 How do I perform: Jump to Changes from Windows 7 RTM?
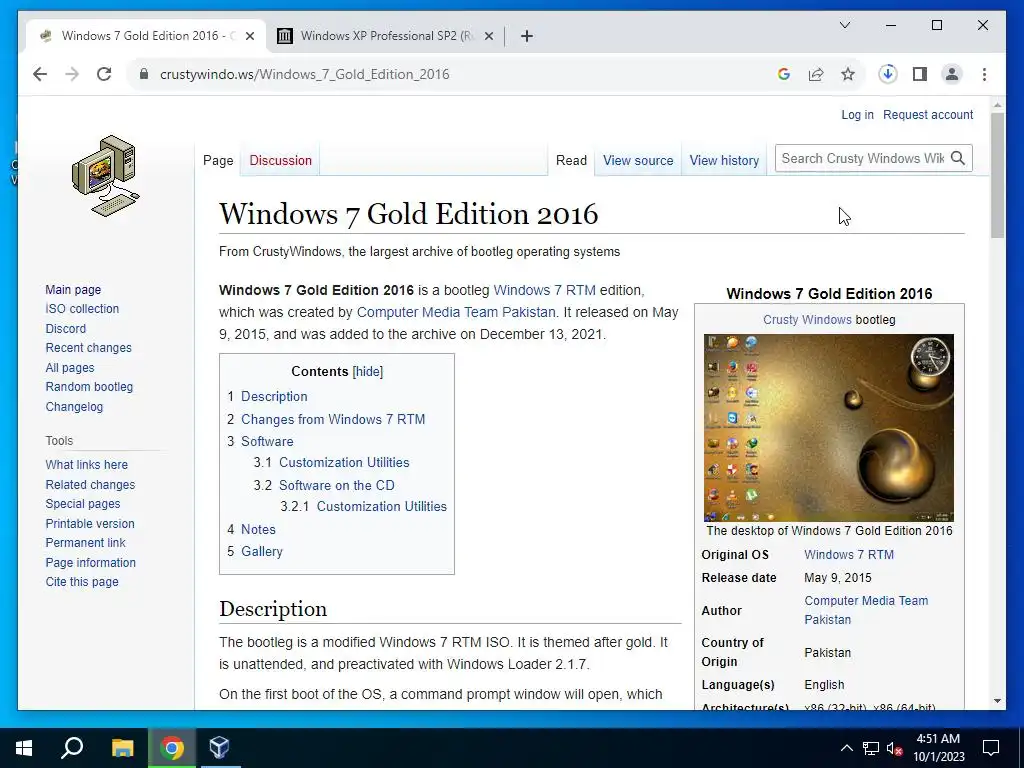(332, 419)
